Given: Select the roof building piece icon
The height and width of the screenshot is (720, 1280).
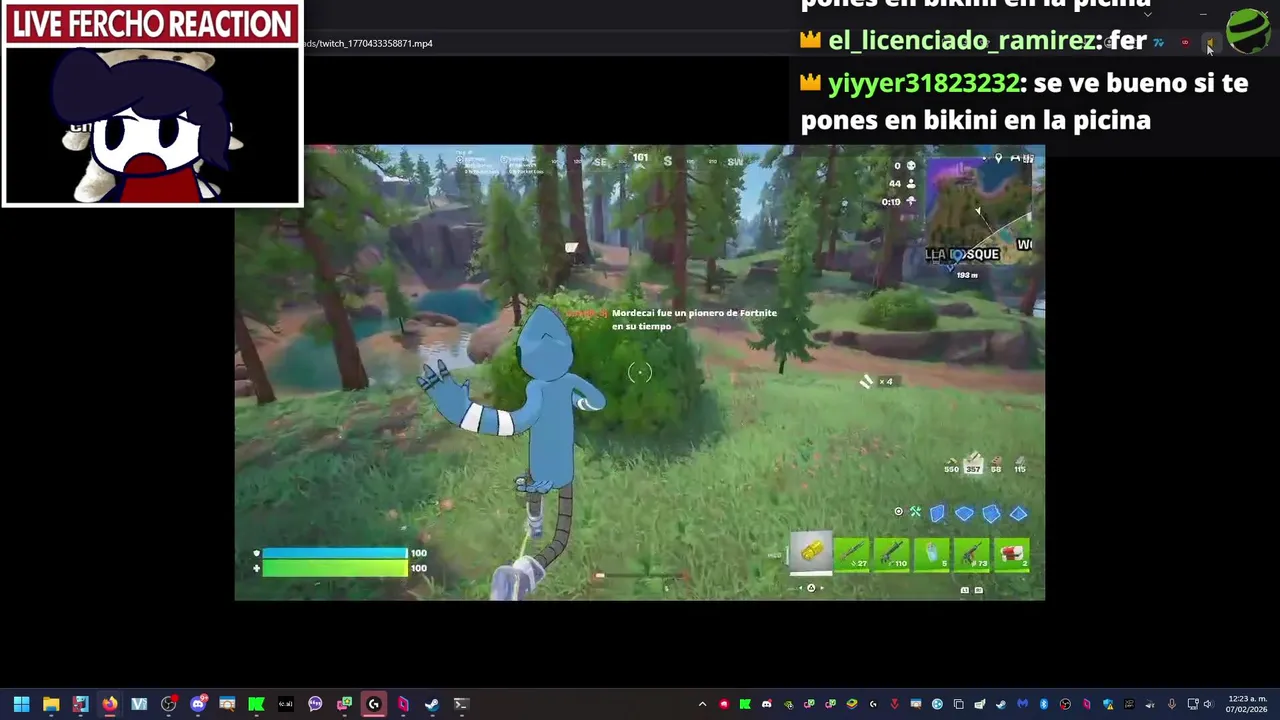Looking at the screenshot, I should click(x=1018, y=513).
